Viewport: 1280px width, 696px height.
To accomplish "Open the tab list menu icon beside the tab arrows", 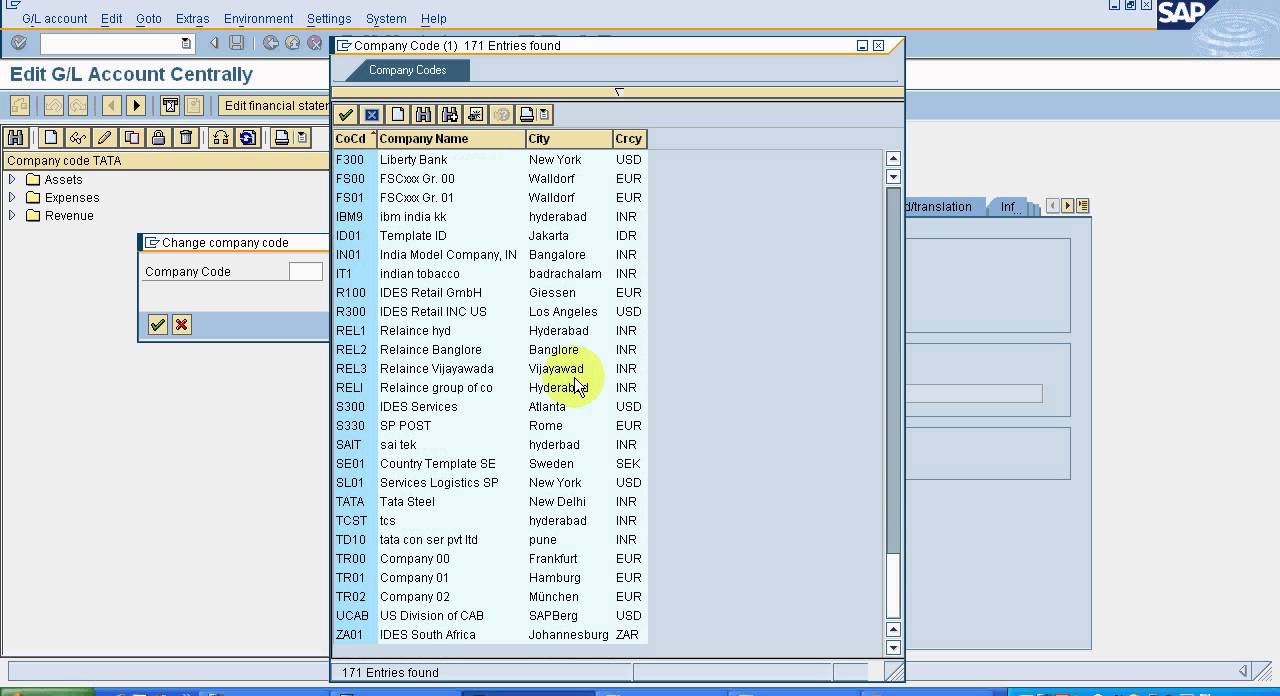I will tap(1083, 206).
